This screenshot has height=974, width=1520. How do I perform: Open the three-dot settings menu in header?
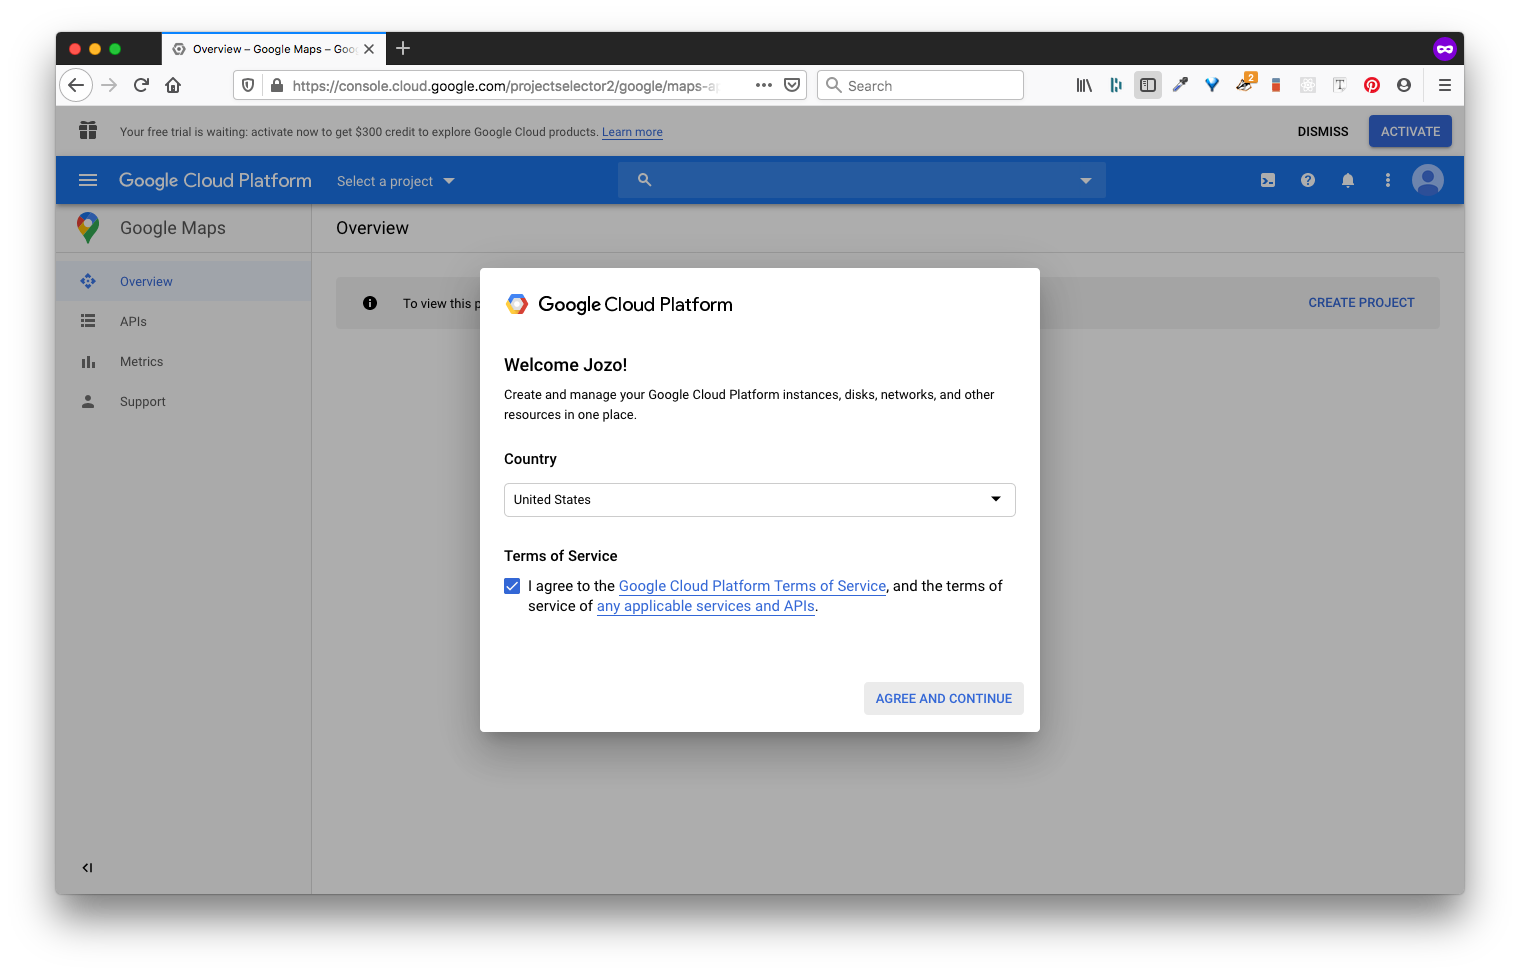[x=1387, y=181]
